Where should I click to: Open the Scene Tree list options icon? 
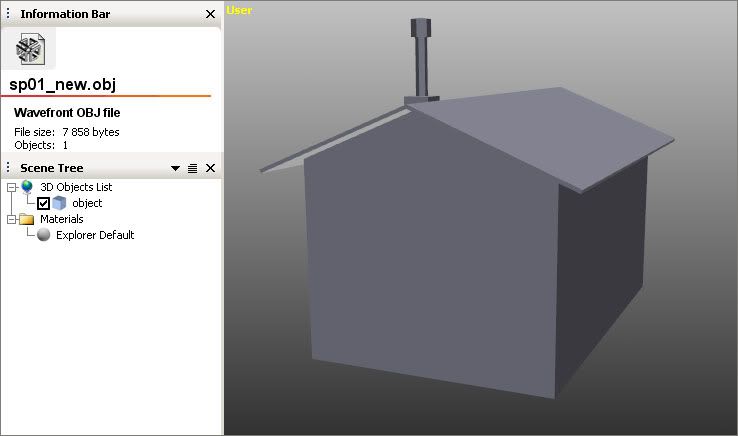click(x=192, y=168)
